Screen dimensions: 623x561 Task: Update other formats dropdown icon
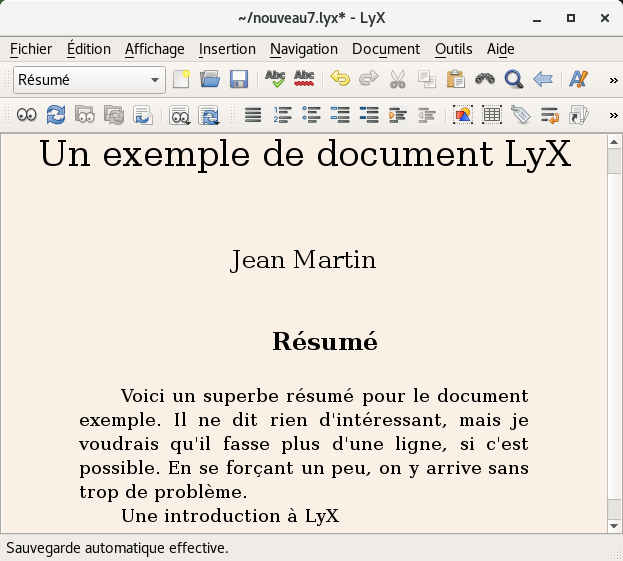(209, 115)
